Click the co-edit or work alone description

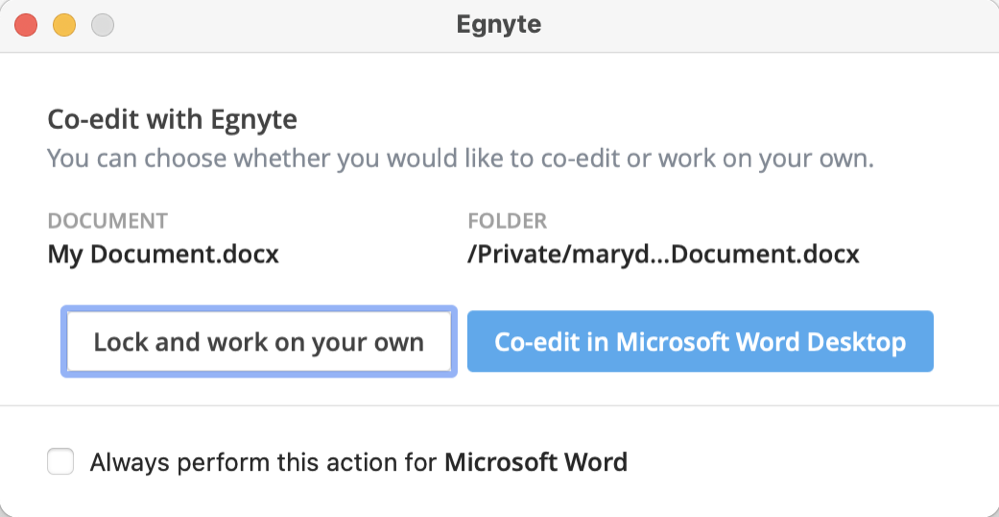pos(461,159)
